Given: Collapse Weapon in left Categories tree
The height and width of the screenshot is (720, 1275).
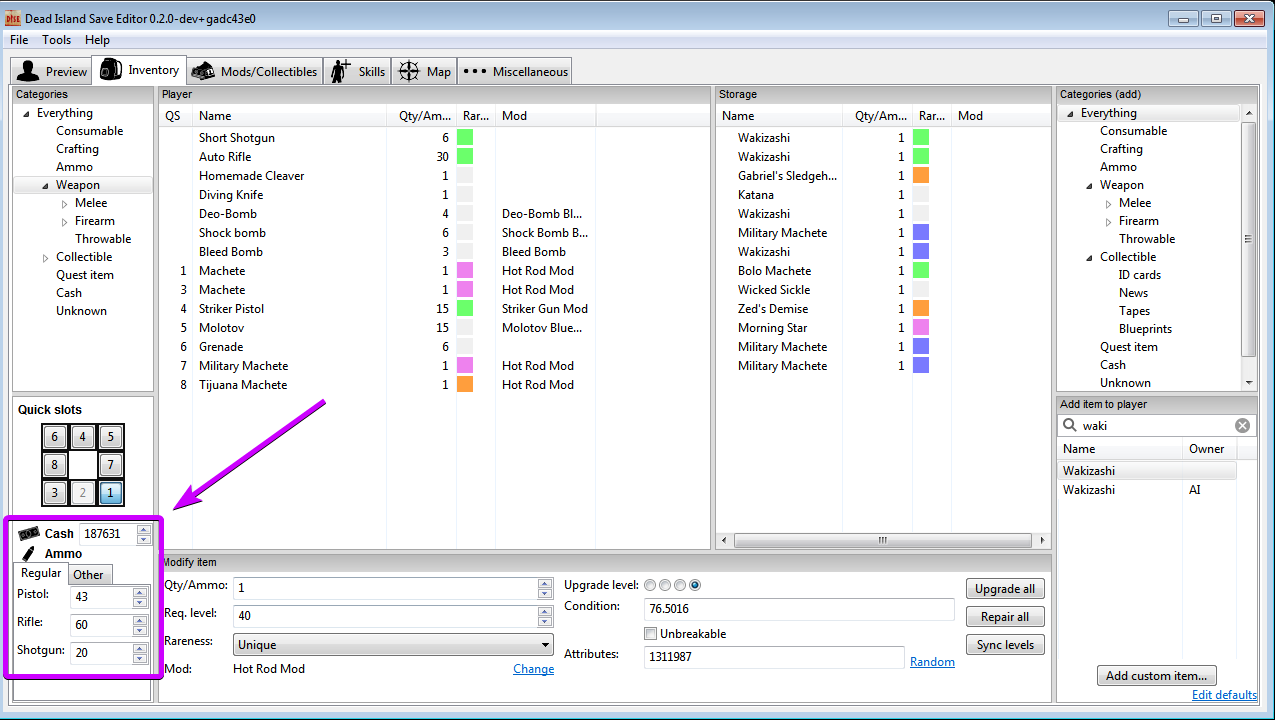Looking at the screenshot, I should [x=46, y=186].
